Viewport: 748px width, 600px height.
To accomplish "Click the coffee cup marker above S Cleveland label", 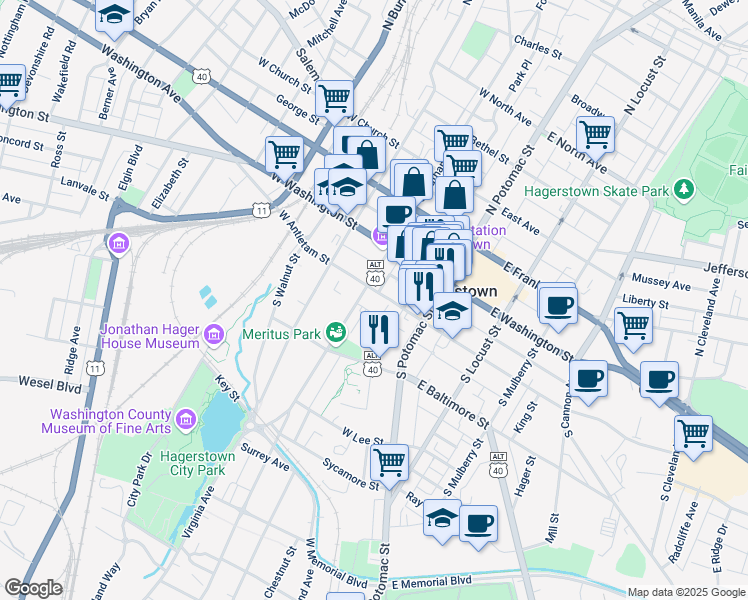I will click(x=659, y=381).
